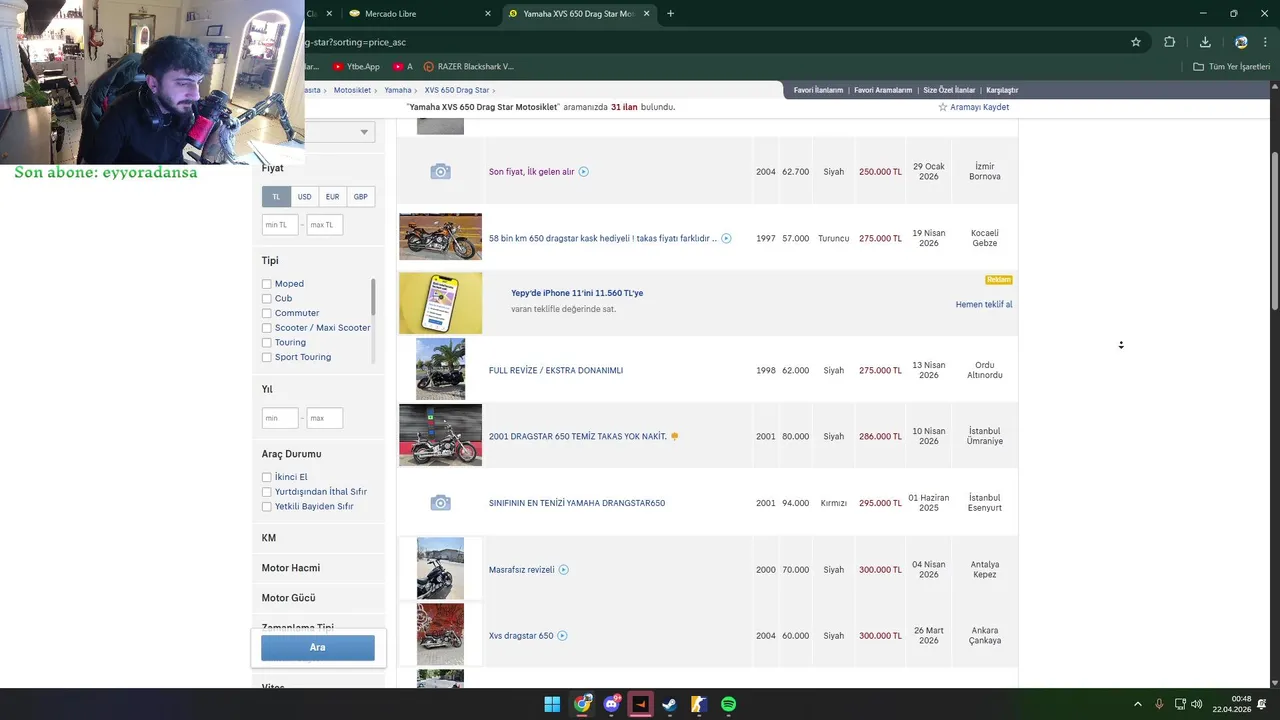Select the TL currency tab
Screen dimensions: 1280x720
pyautogui.click(x=276, y=197)
